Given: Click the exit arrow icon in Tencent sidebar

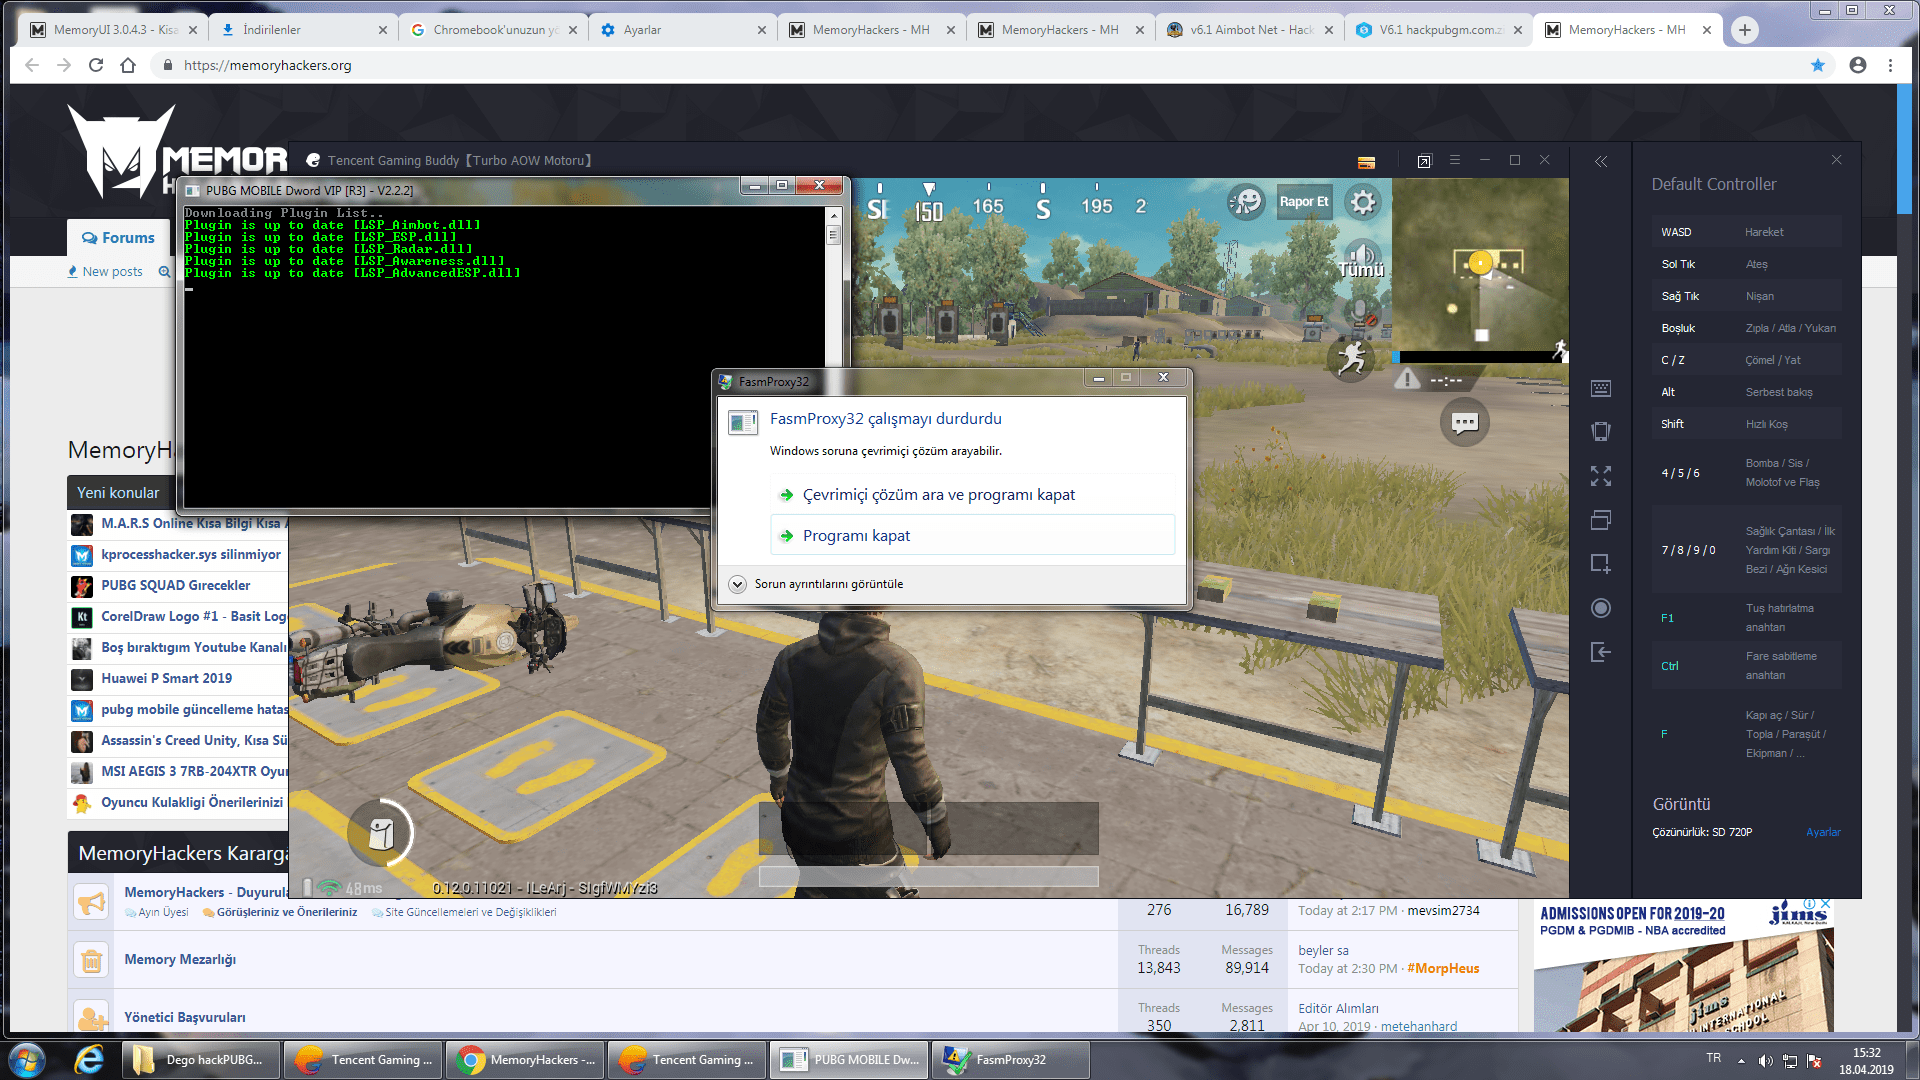Looking at the screenshot, I should [x=1601, y=652].
